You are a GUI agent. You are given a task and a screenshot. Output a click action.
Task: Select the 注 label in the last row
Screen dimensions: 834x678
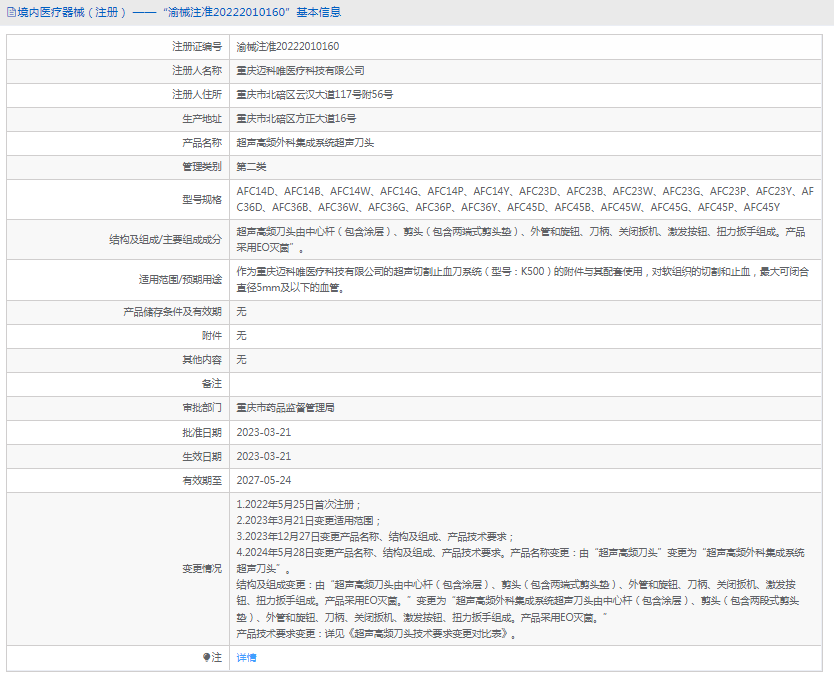217,658
